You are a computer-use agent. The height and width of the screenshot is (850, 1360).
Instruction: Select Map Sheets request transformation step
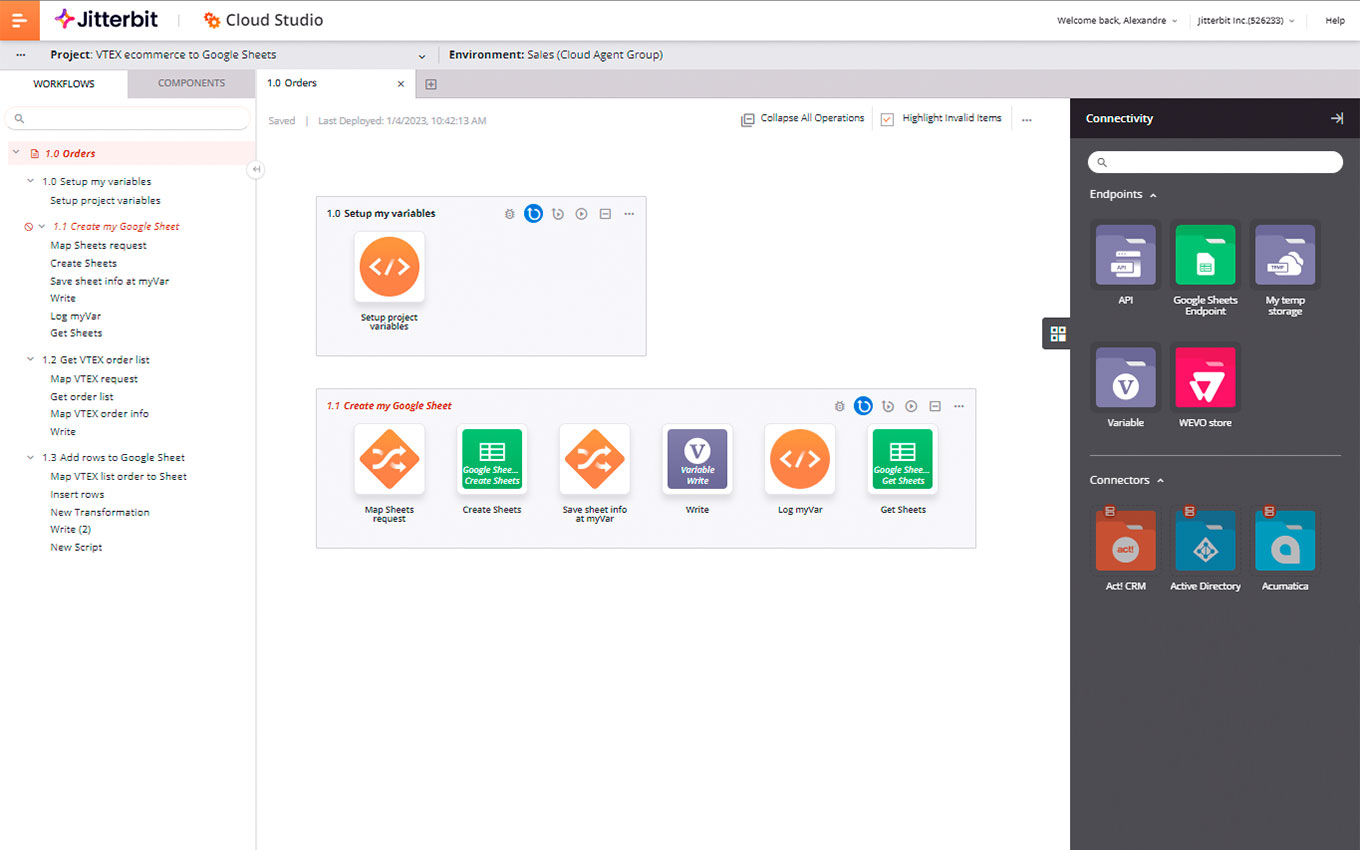tap(389, 459)
